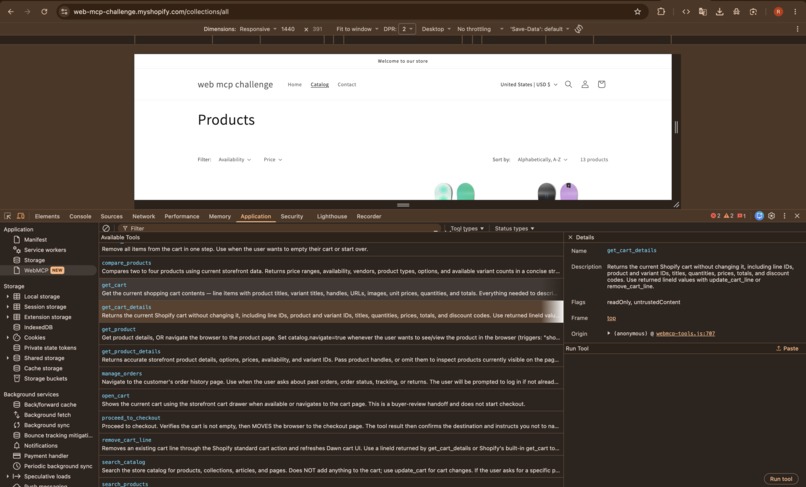Switch to the Network tab

click(143, 217)
